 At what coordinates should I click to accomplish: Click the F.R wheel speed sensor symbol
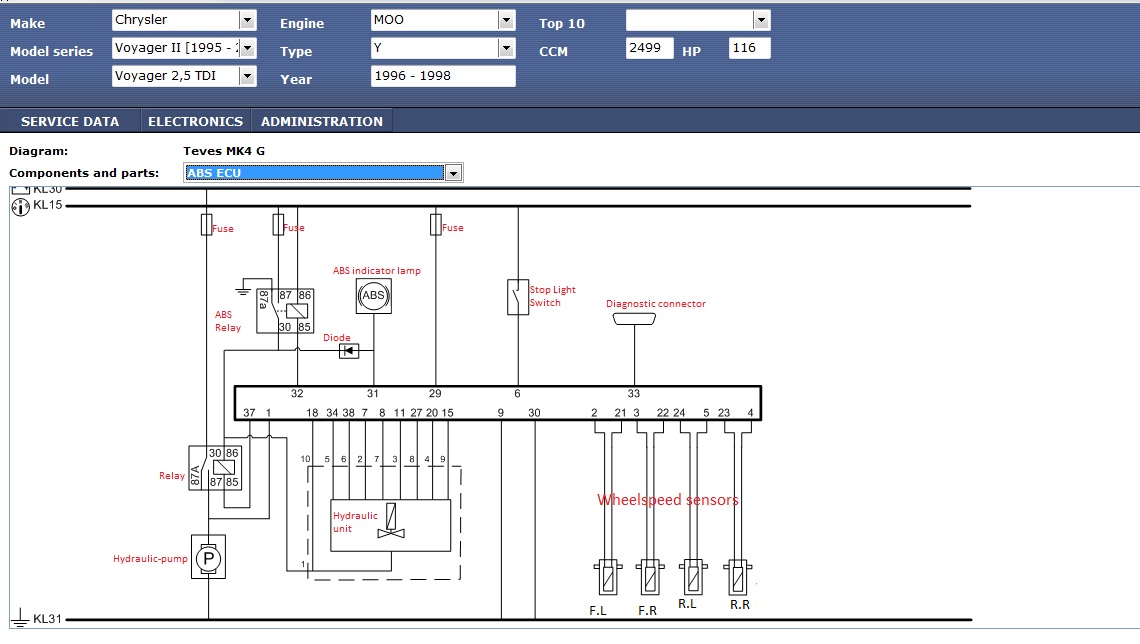650,577
